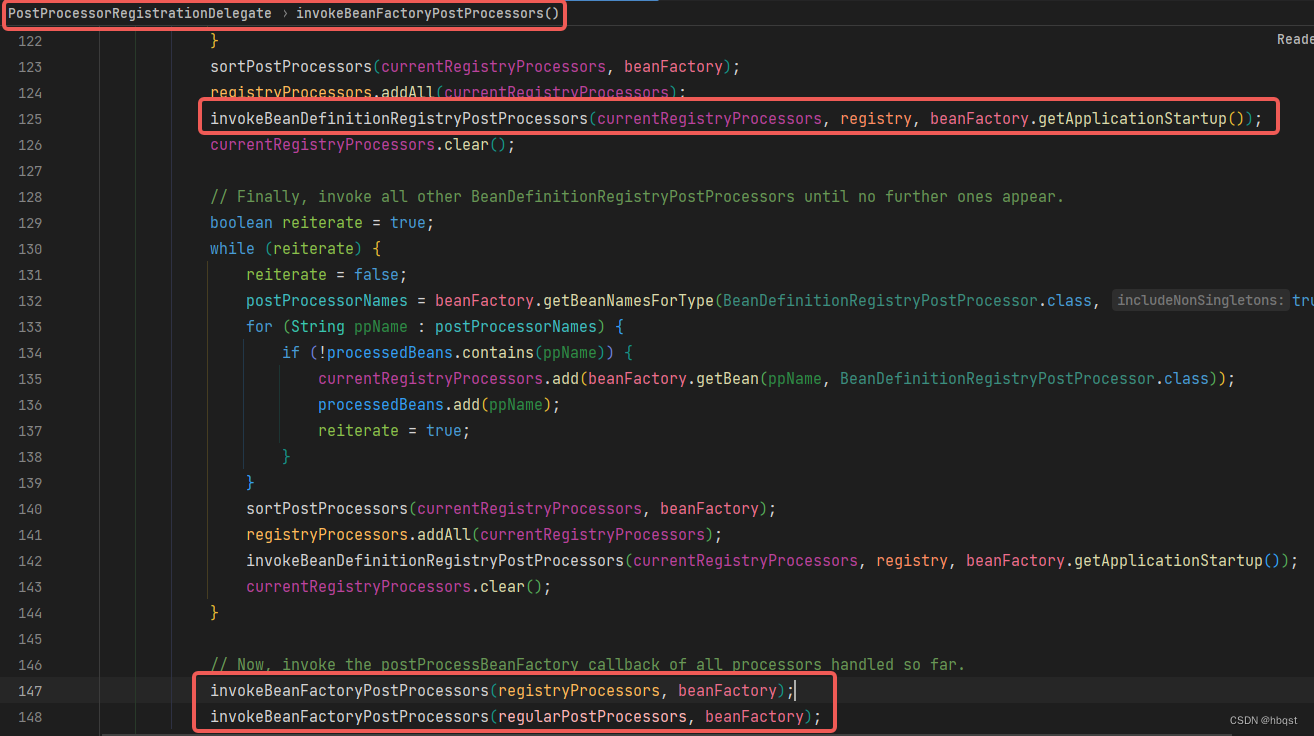1314x736 pixels.
Task: Click registryProcessors.addAll on line 141
Action: 358,535
